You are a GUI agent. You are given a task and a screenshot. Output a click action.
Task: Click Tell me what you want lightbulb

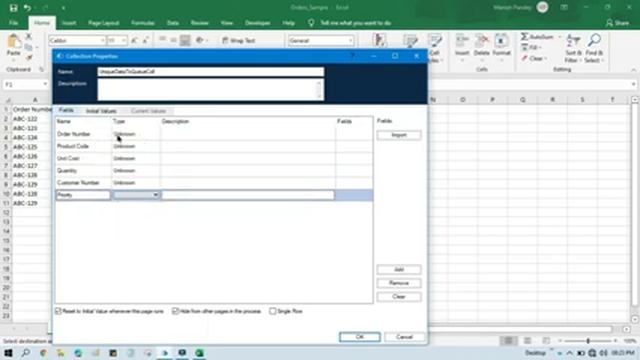311,23
